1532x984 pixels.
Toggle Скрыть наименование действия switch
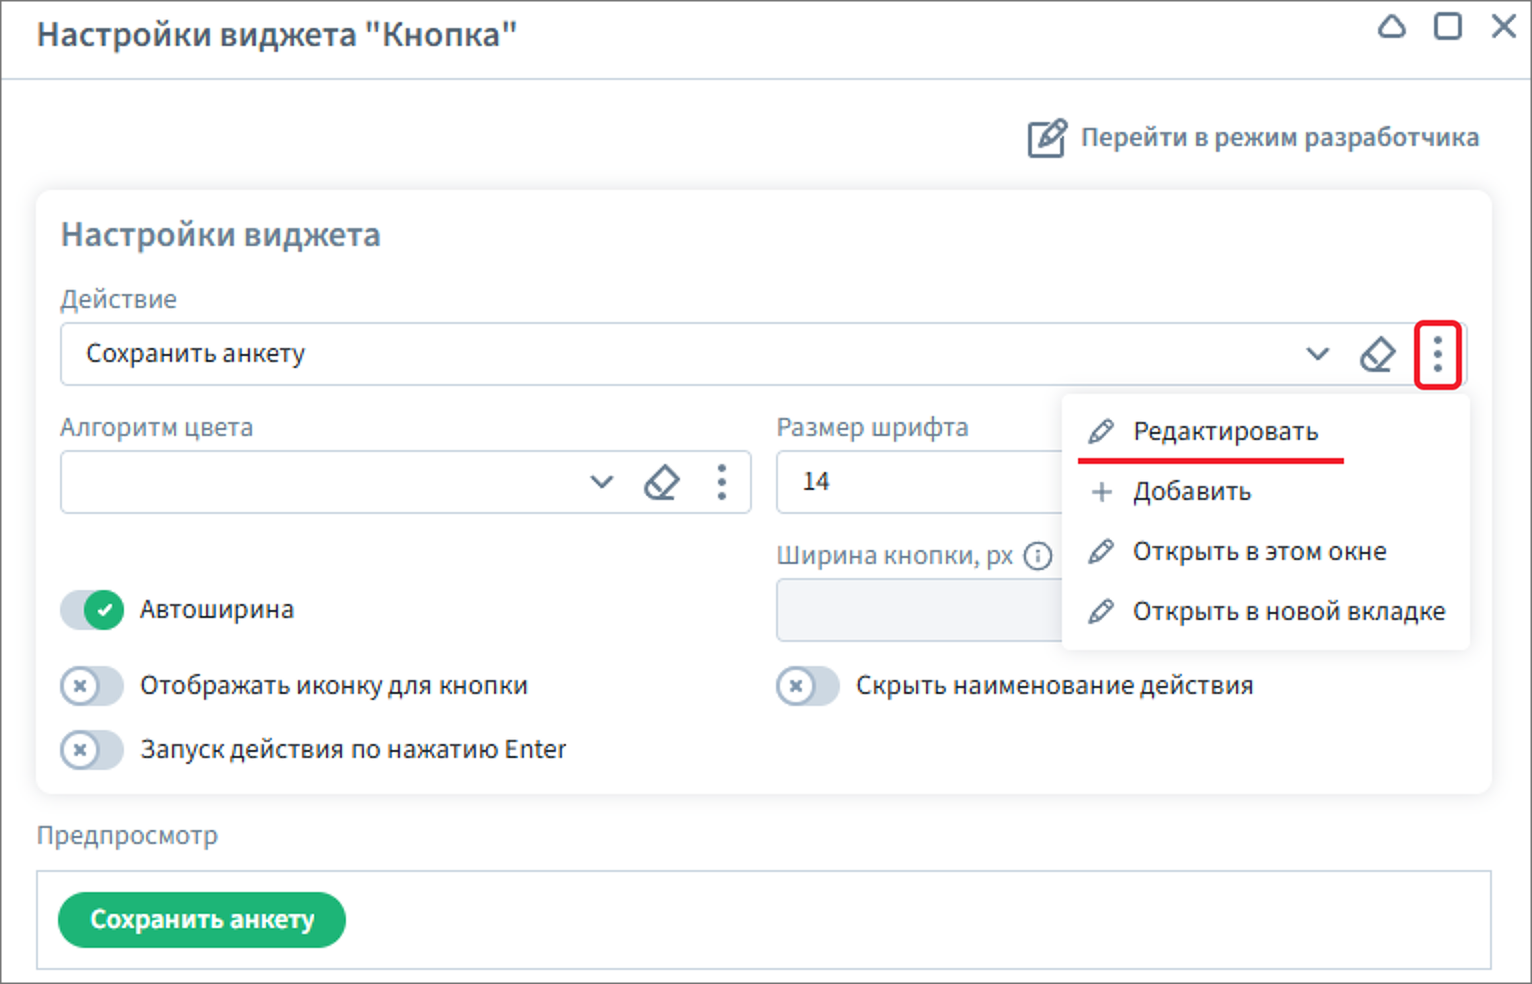coord(808,686)
